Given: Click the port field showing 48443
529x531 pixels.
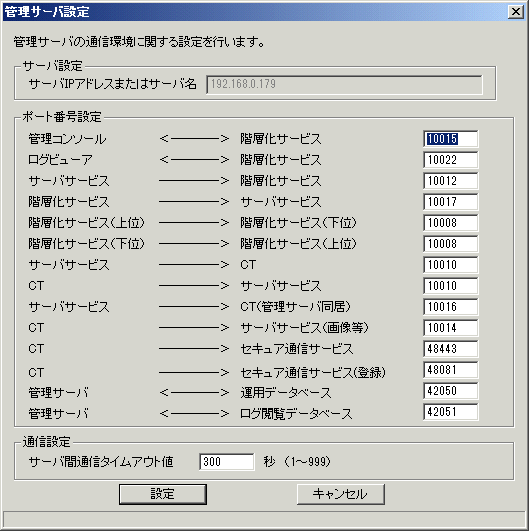Looking at the screenshot, I should 450,349.
